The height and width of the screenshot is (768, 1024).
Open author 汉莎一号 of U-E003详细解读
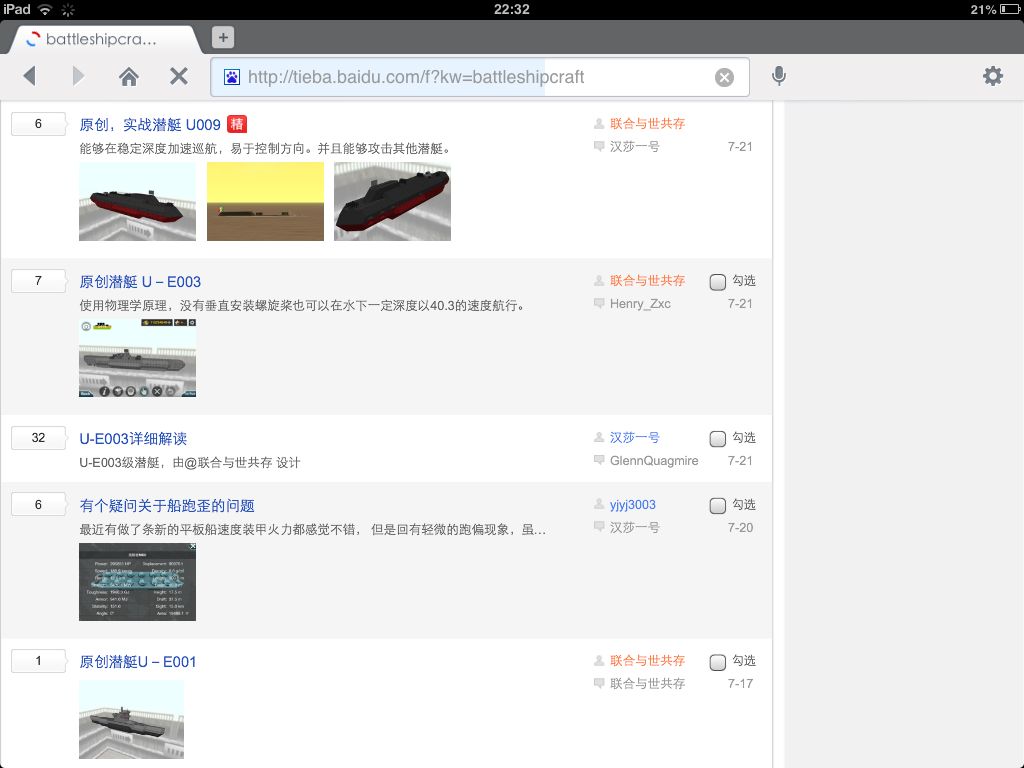click(634, 438)
